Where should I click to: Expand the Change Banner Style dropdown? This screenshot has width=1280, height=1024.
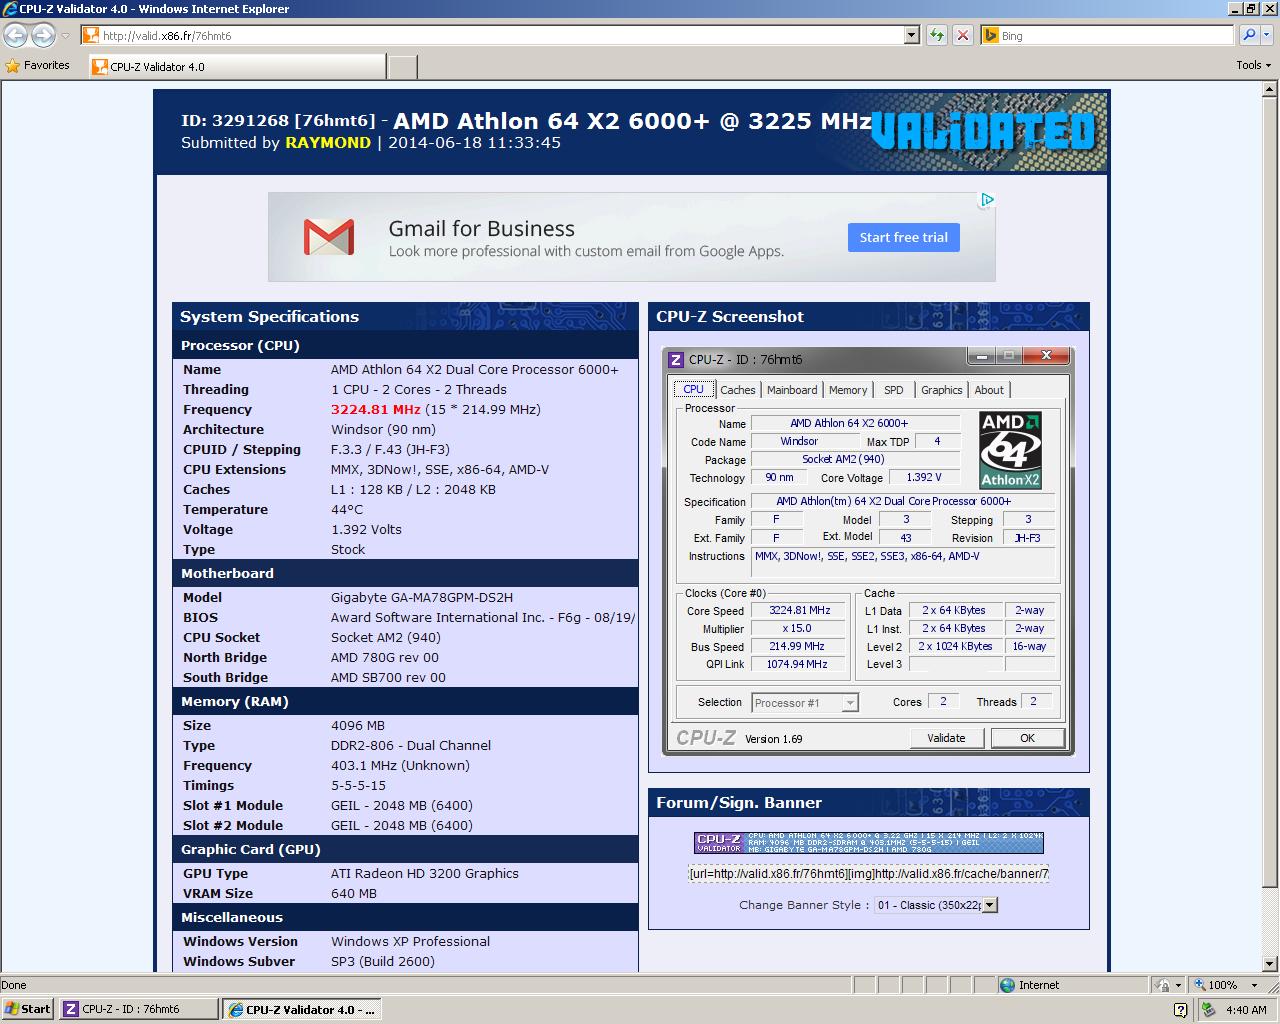989,905
